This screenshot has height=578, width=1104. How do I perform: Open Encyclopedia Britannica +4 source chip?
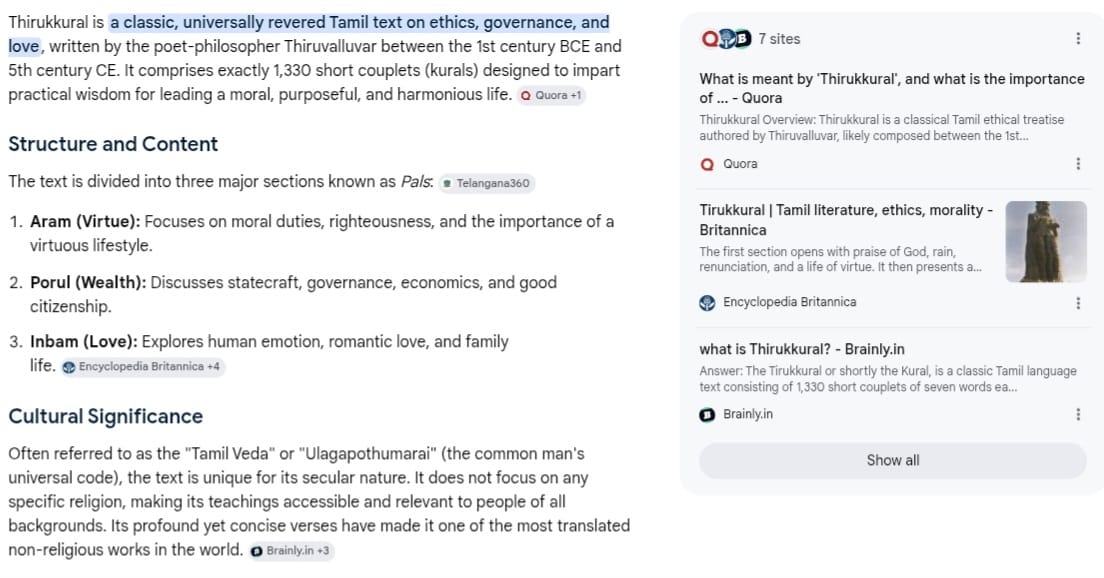(142, 367)
